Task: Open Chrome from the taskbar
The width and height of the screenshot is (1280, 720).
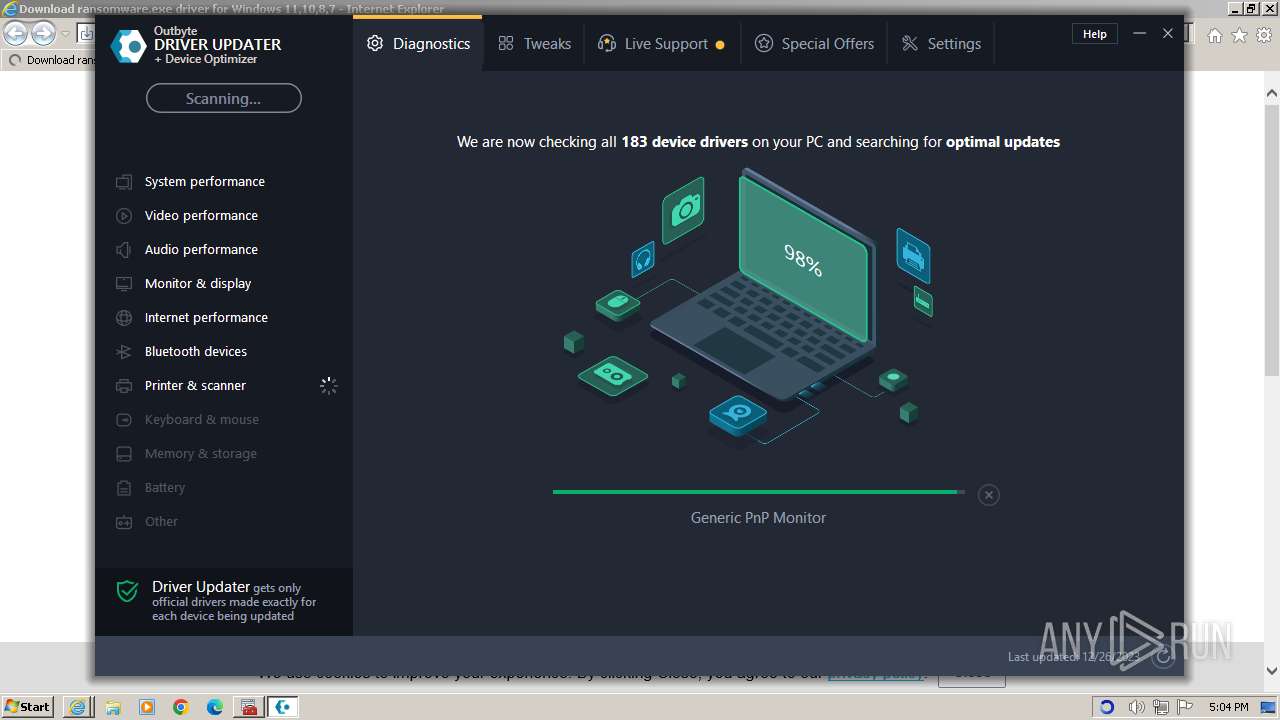Action: 180,707
